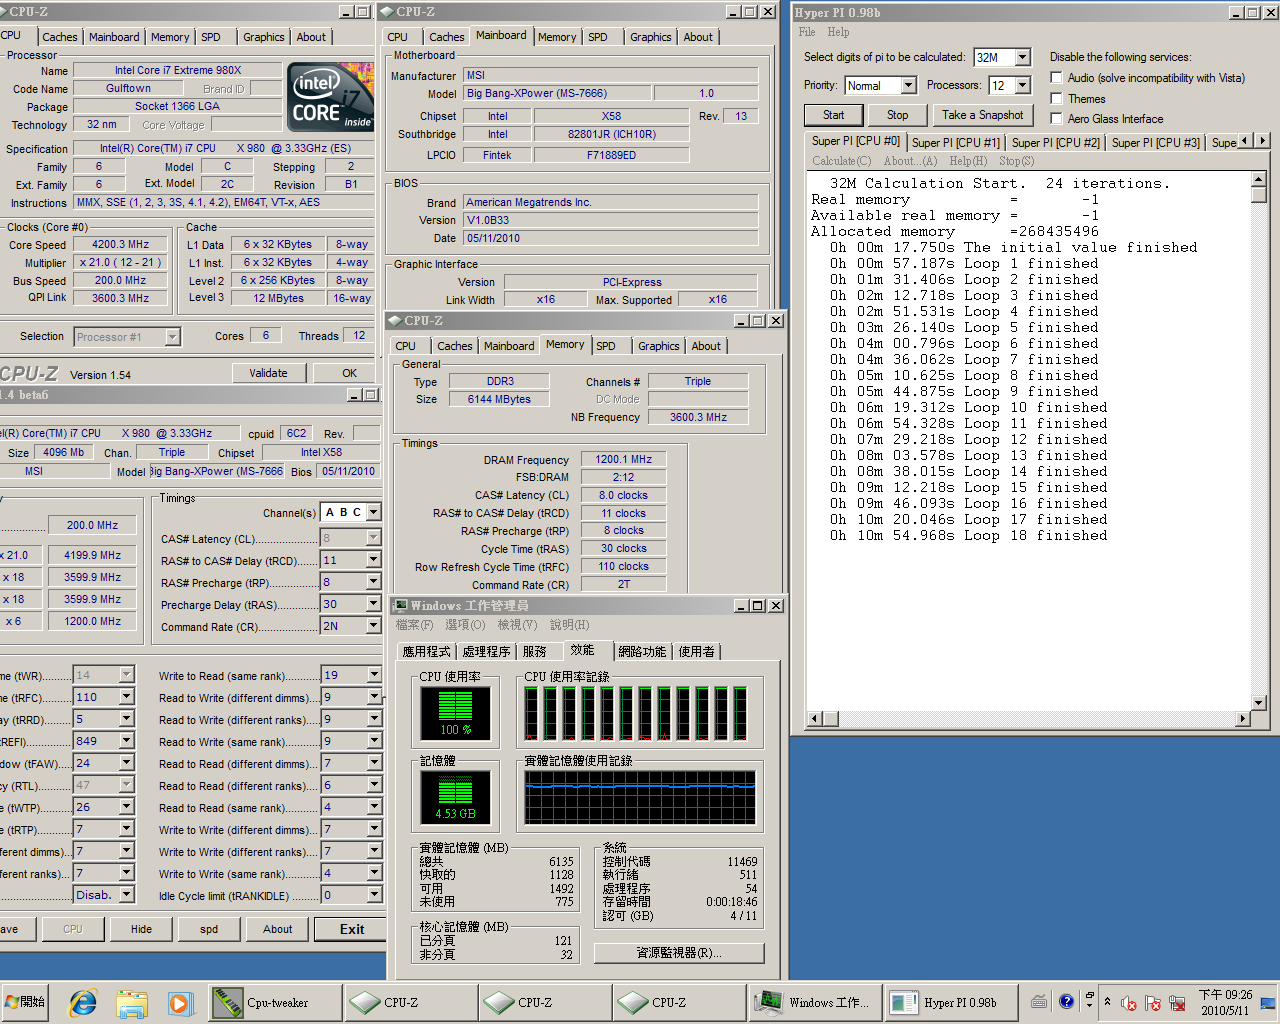Screen dimensions: 1280x1024
Task: Select the Super PI [CPU #1] tab
Action: 955,143
